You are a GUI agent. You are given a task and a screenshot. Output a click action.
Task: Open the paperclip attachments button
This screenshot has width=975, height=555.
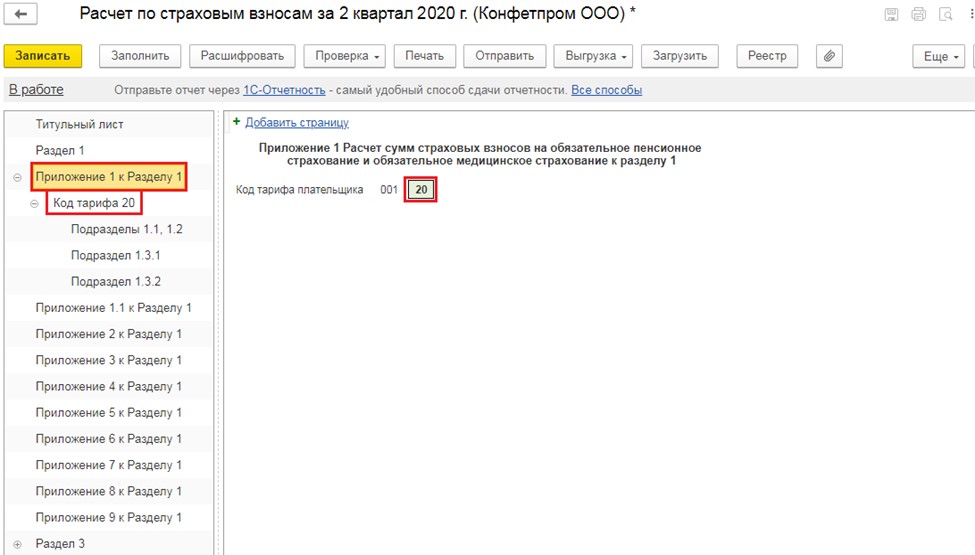[x=829, y=56]
